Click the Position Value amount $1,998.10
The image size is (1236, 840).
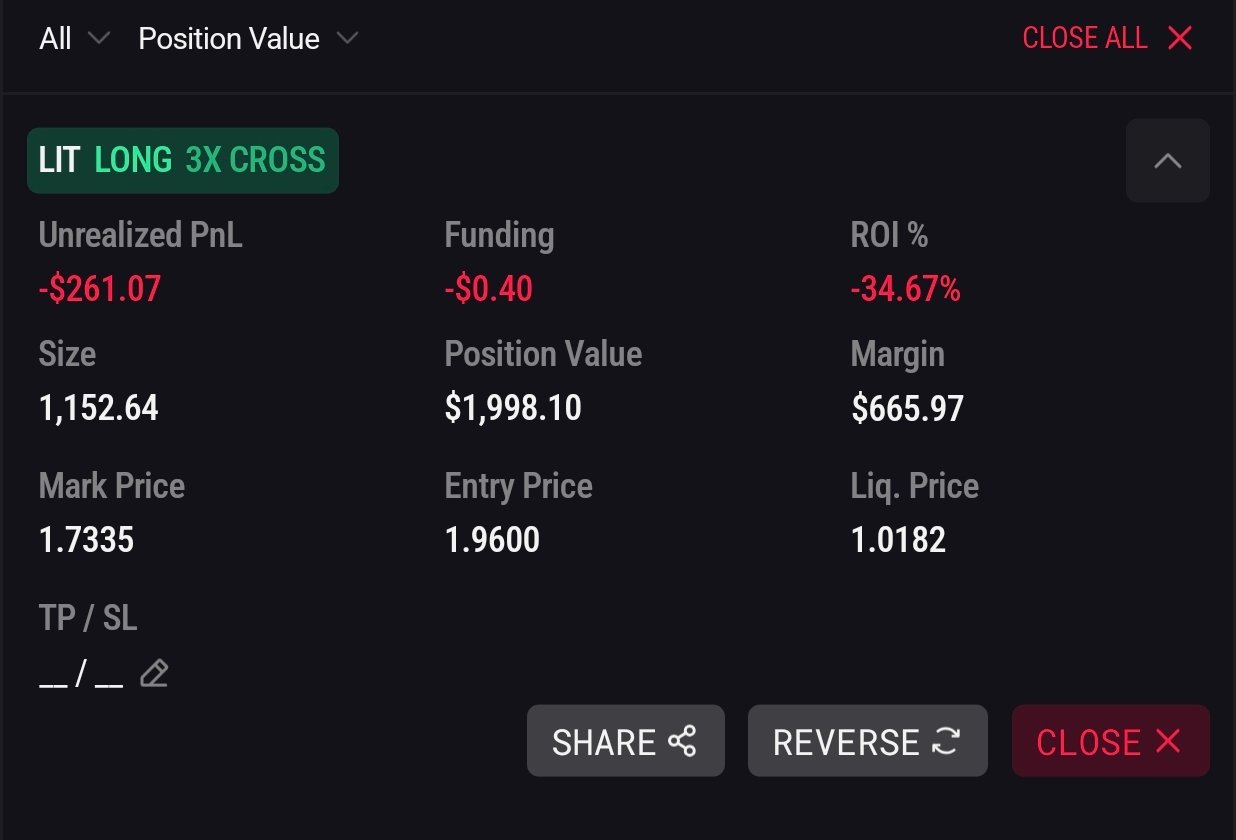[513, 408]
